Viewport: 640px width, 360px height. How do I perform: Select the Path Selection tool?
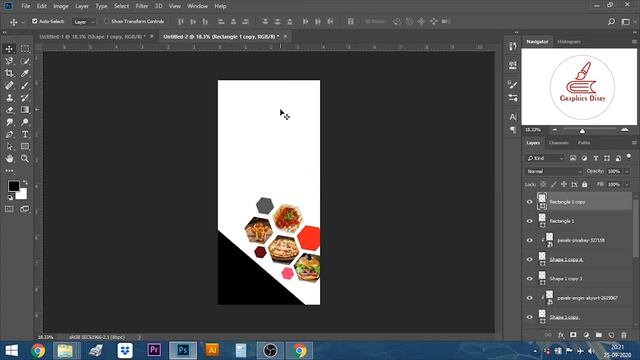(9, 147)
